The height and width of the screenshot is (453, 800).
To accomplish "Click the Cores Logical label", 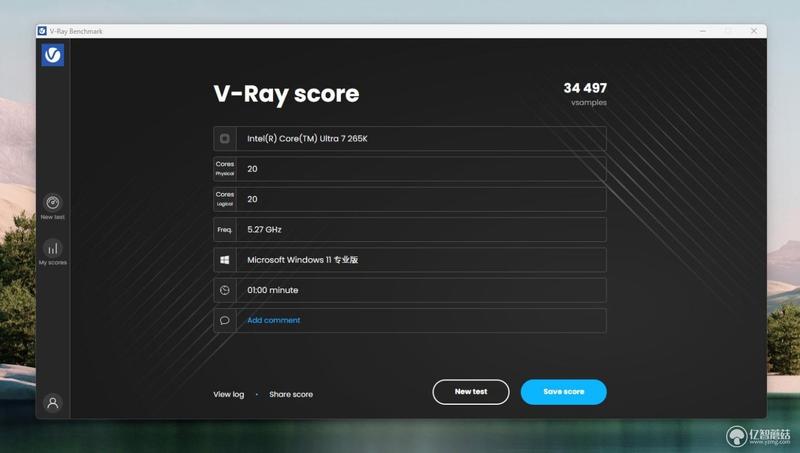I will 224,199.
